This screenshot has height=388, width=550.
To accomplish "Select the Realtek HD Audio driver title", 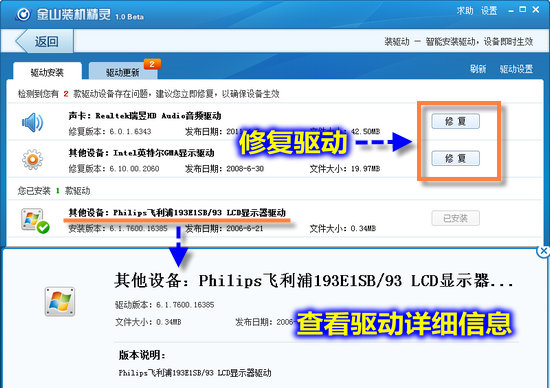I will pyautogui.click(x=145, y=115).
